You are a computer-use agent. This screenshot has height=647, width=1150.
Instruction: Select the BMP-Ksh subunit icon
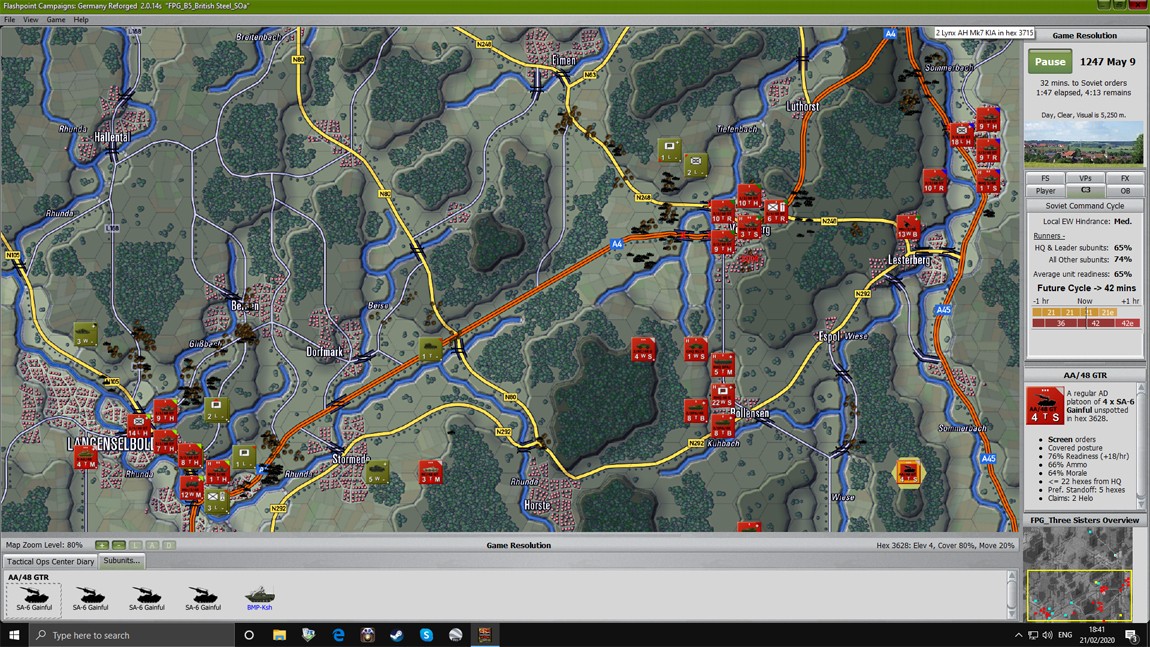tap(260, 598)
